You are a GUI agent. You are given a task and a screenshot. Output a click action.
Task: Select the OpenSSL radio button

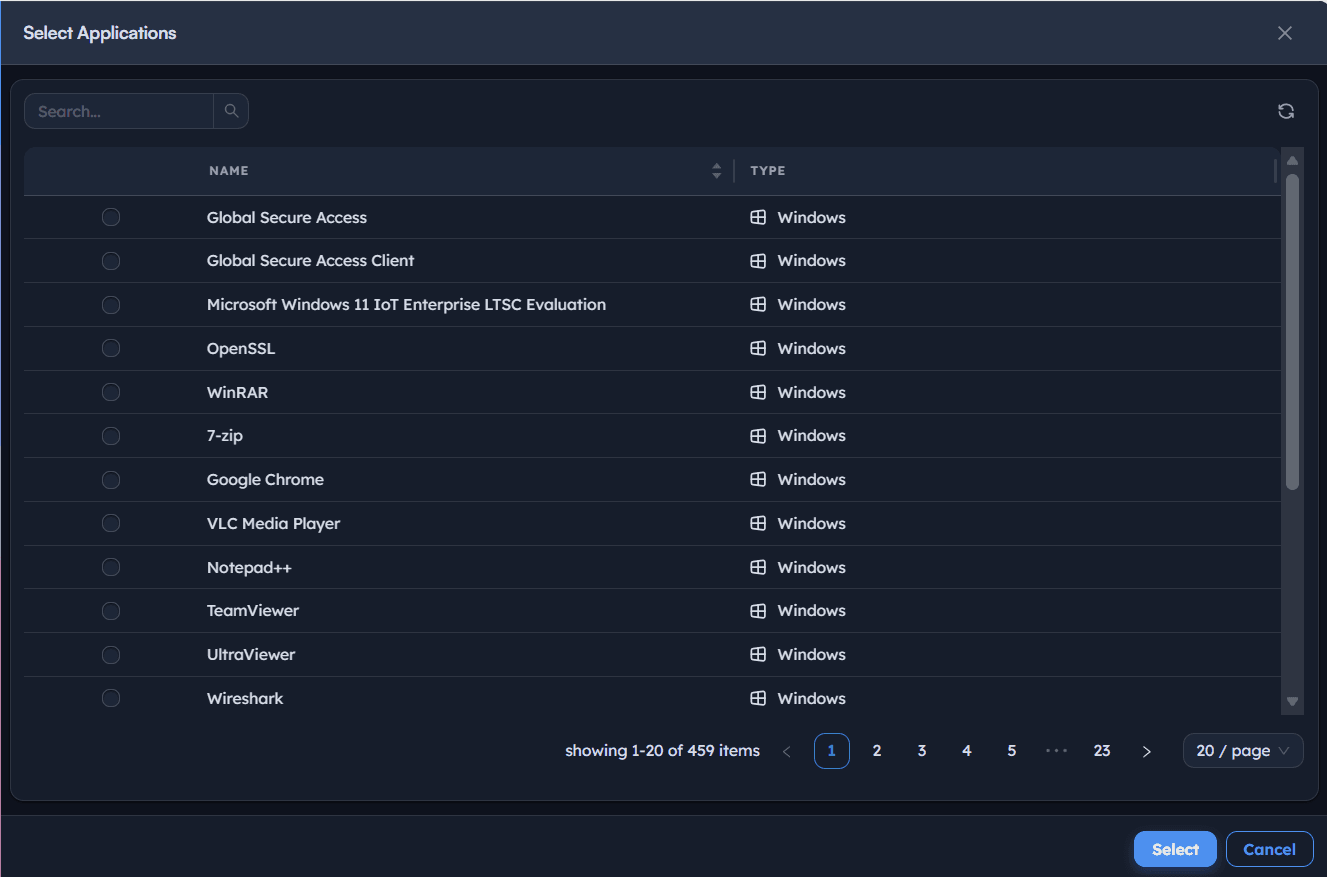click(x=111, y=348)
